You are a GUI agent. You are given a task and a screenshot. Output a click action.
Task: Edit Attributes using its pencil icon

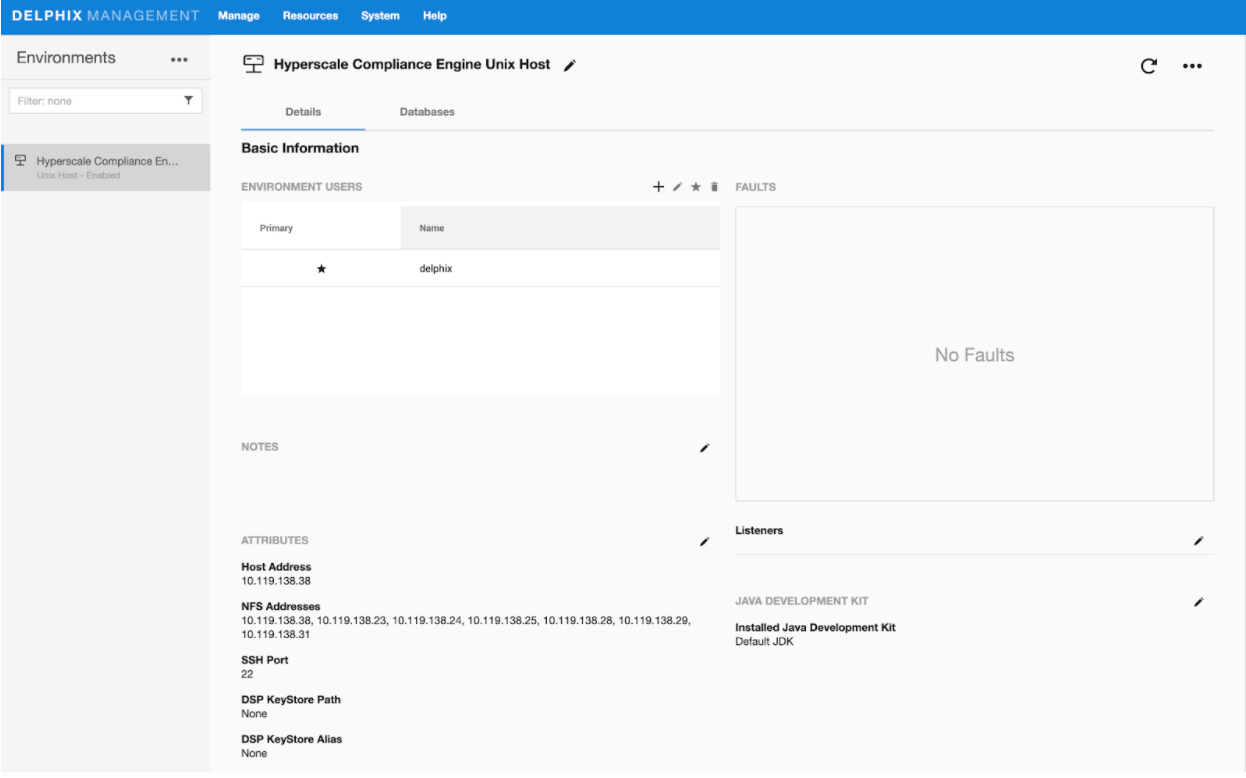[x=704, y=541]
